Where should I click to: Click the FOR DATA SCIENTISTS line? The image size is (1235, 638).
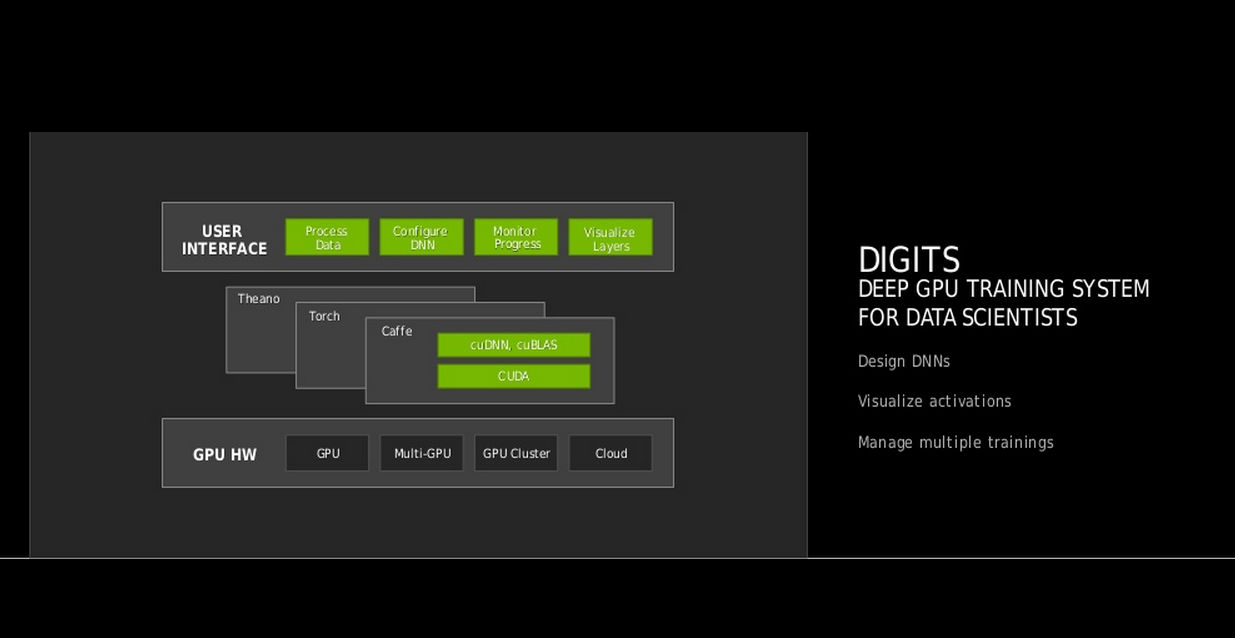(x=968, y=318)
